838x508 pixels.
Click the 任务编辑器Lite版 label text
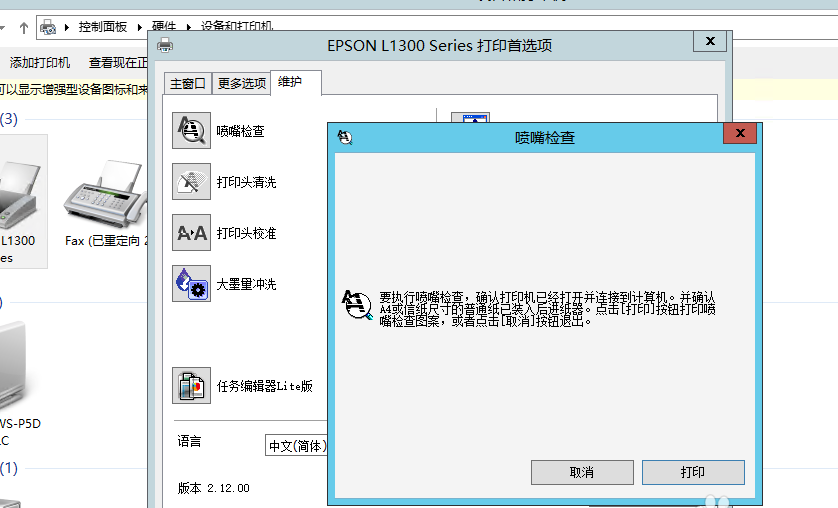[265, 386]
